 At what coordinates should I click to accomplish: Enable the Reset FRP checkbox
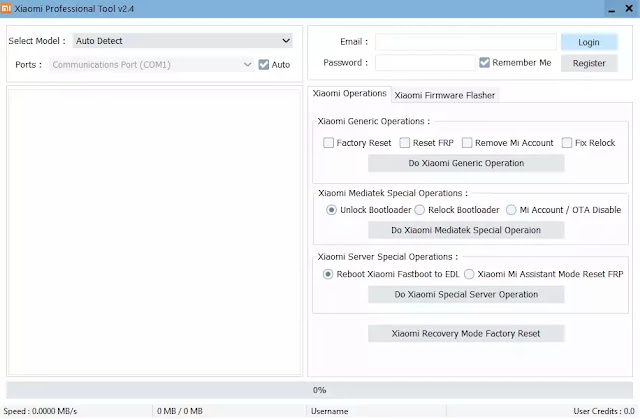[404, 143]
